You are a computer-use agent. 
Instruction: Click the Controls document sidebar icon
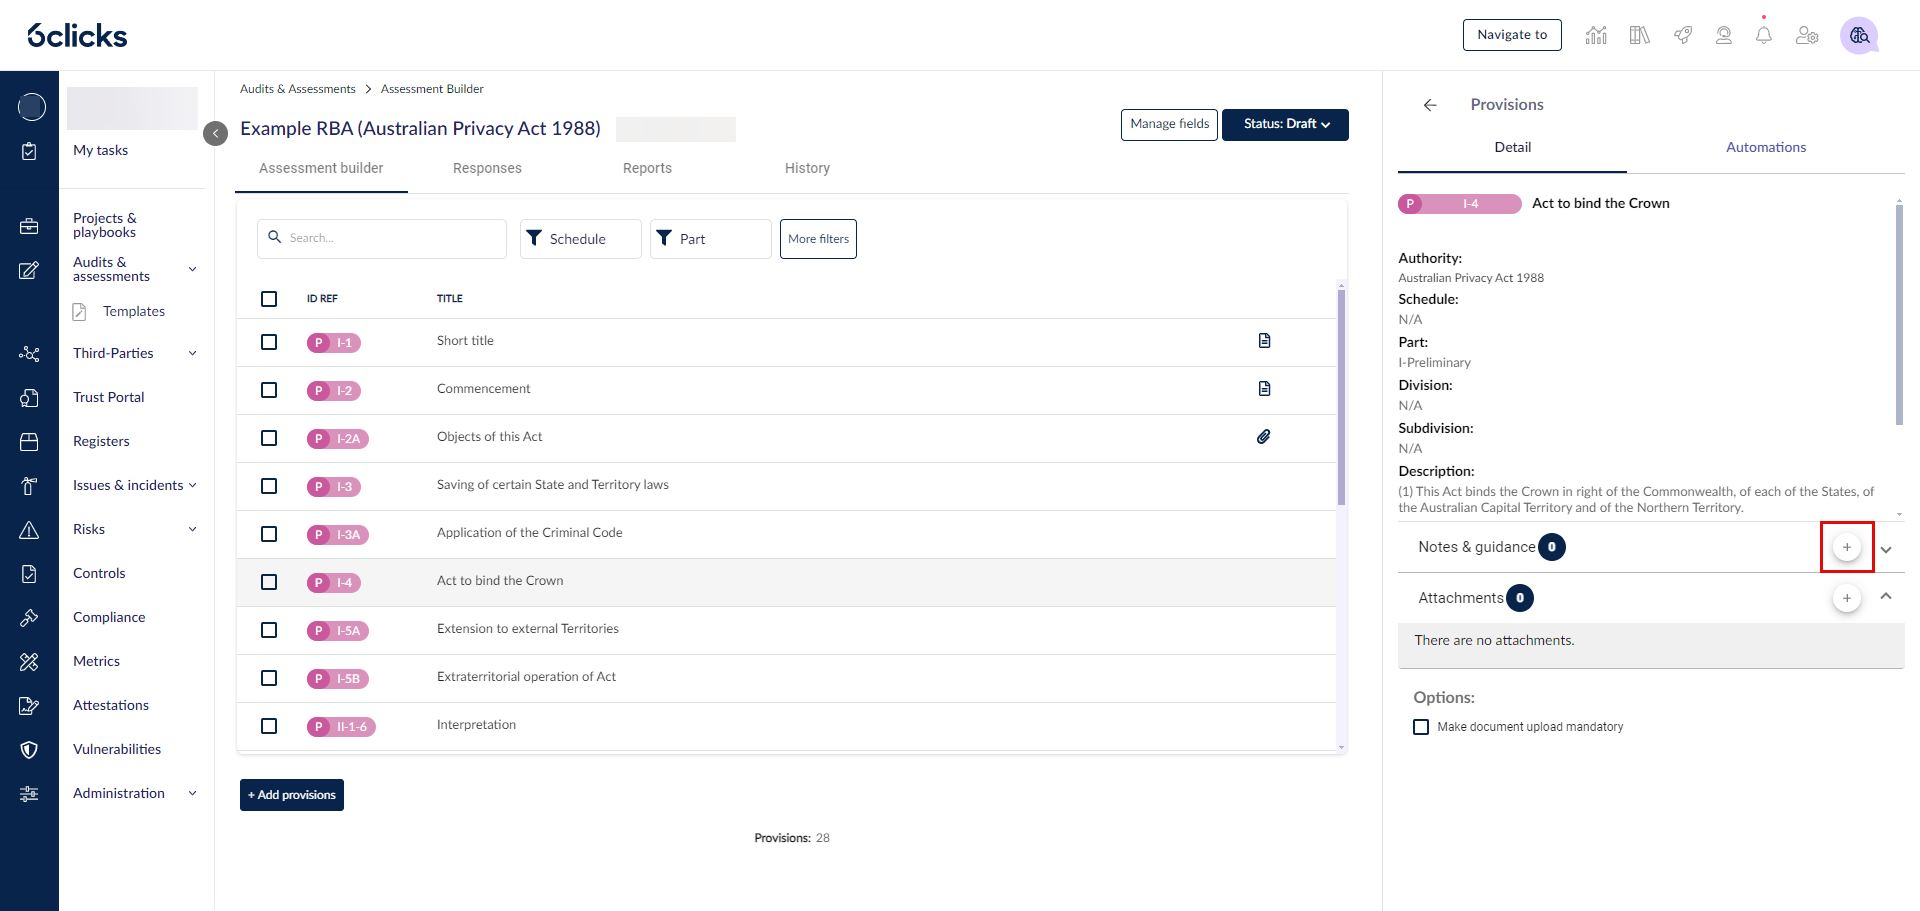pyautogui.click(x=29, y=574)
